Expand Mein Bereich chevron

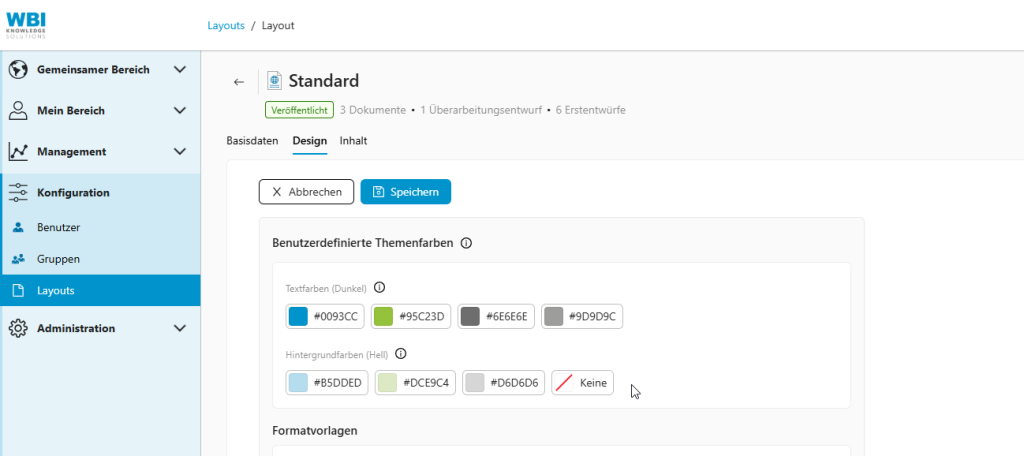[x=180, y=110]
